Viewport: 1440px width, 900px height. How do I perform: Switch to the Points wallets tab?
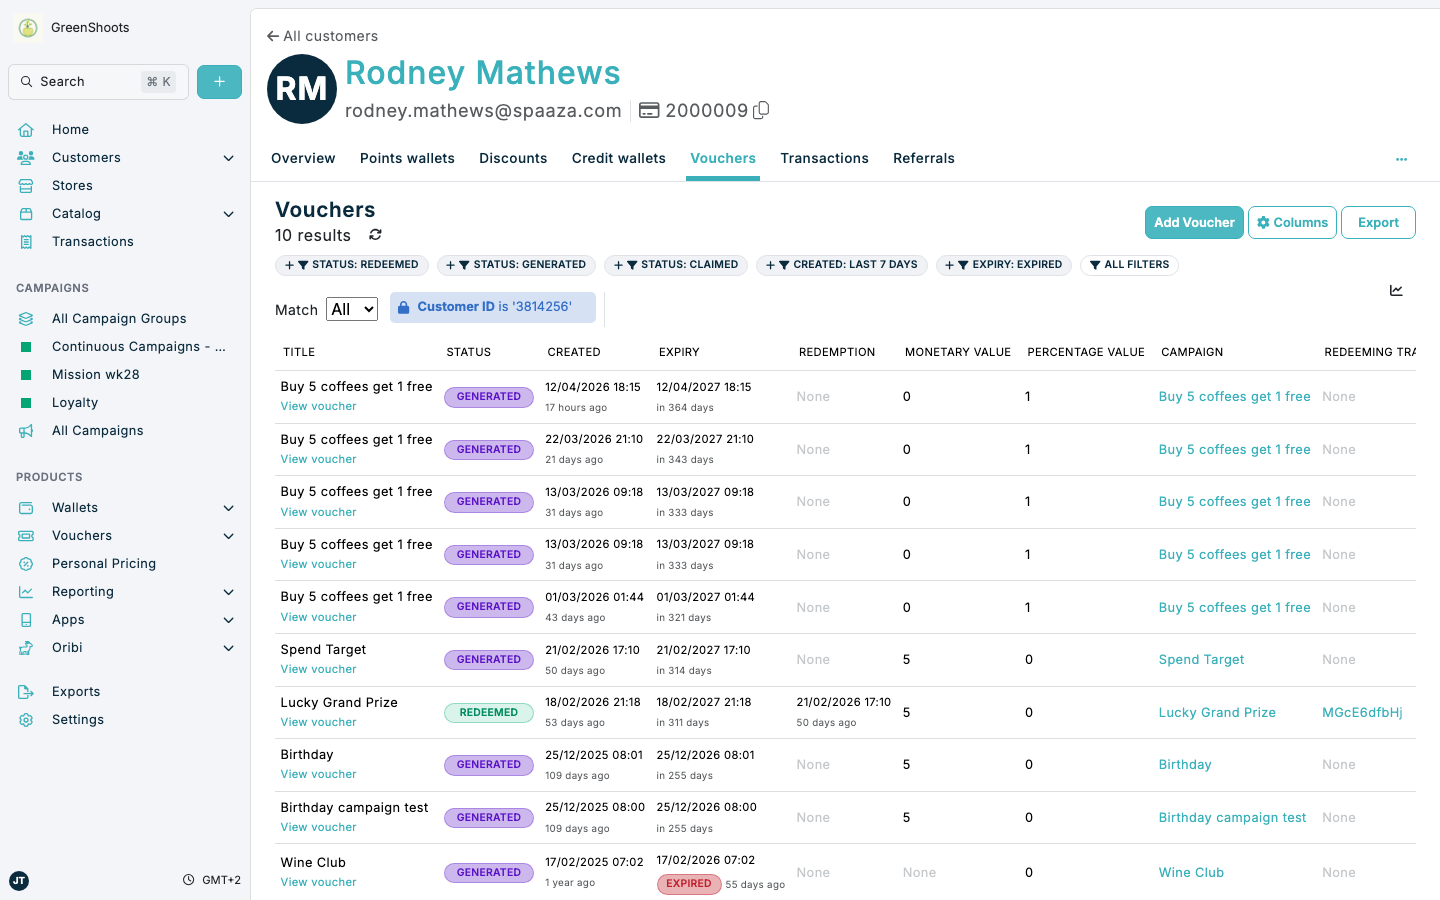(407, 158)
